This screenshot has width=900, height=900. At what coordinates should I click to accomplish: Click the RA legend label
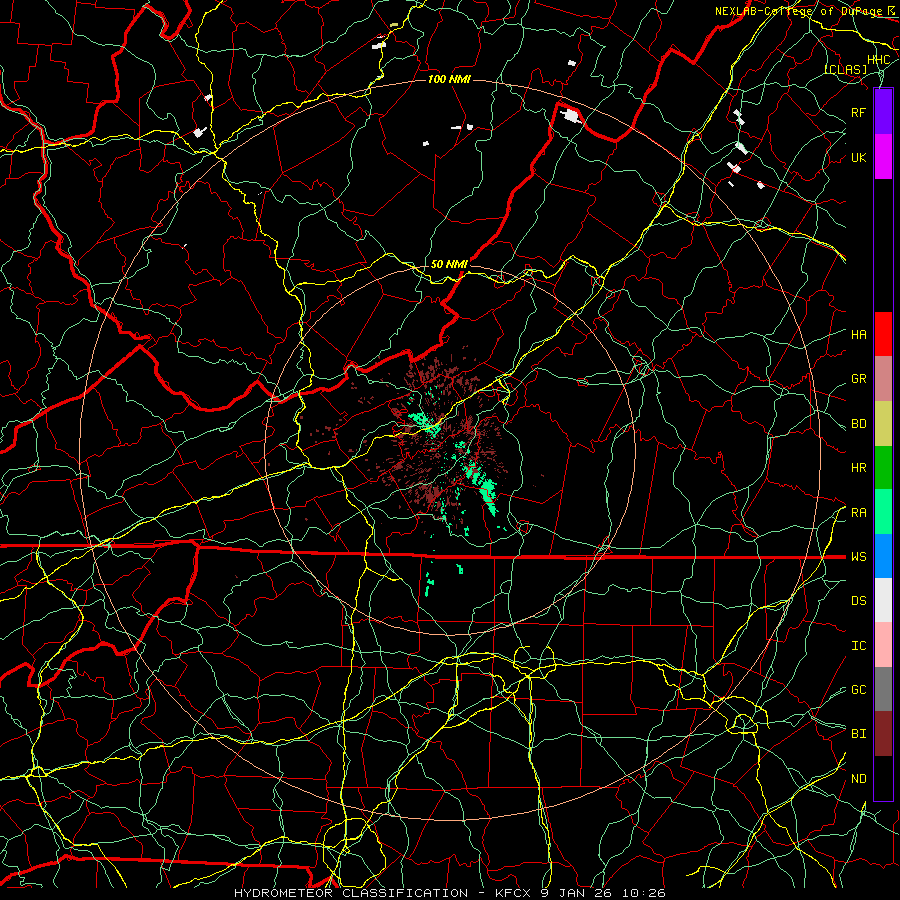tap(858, 513)
